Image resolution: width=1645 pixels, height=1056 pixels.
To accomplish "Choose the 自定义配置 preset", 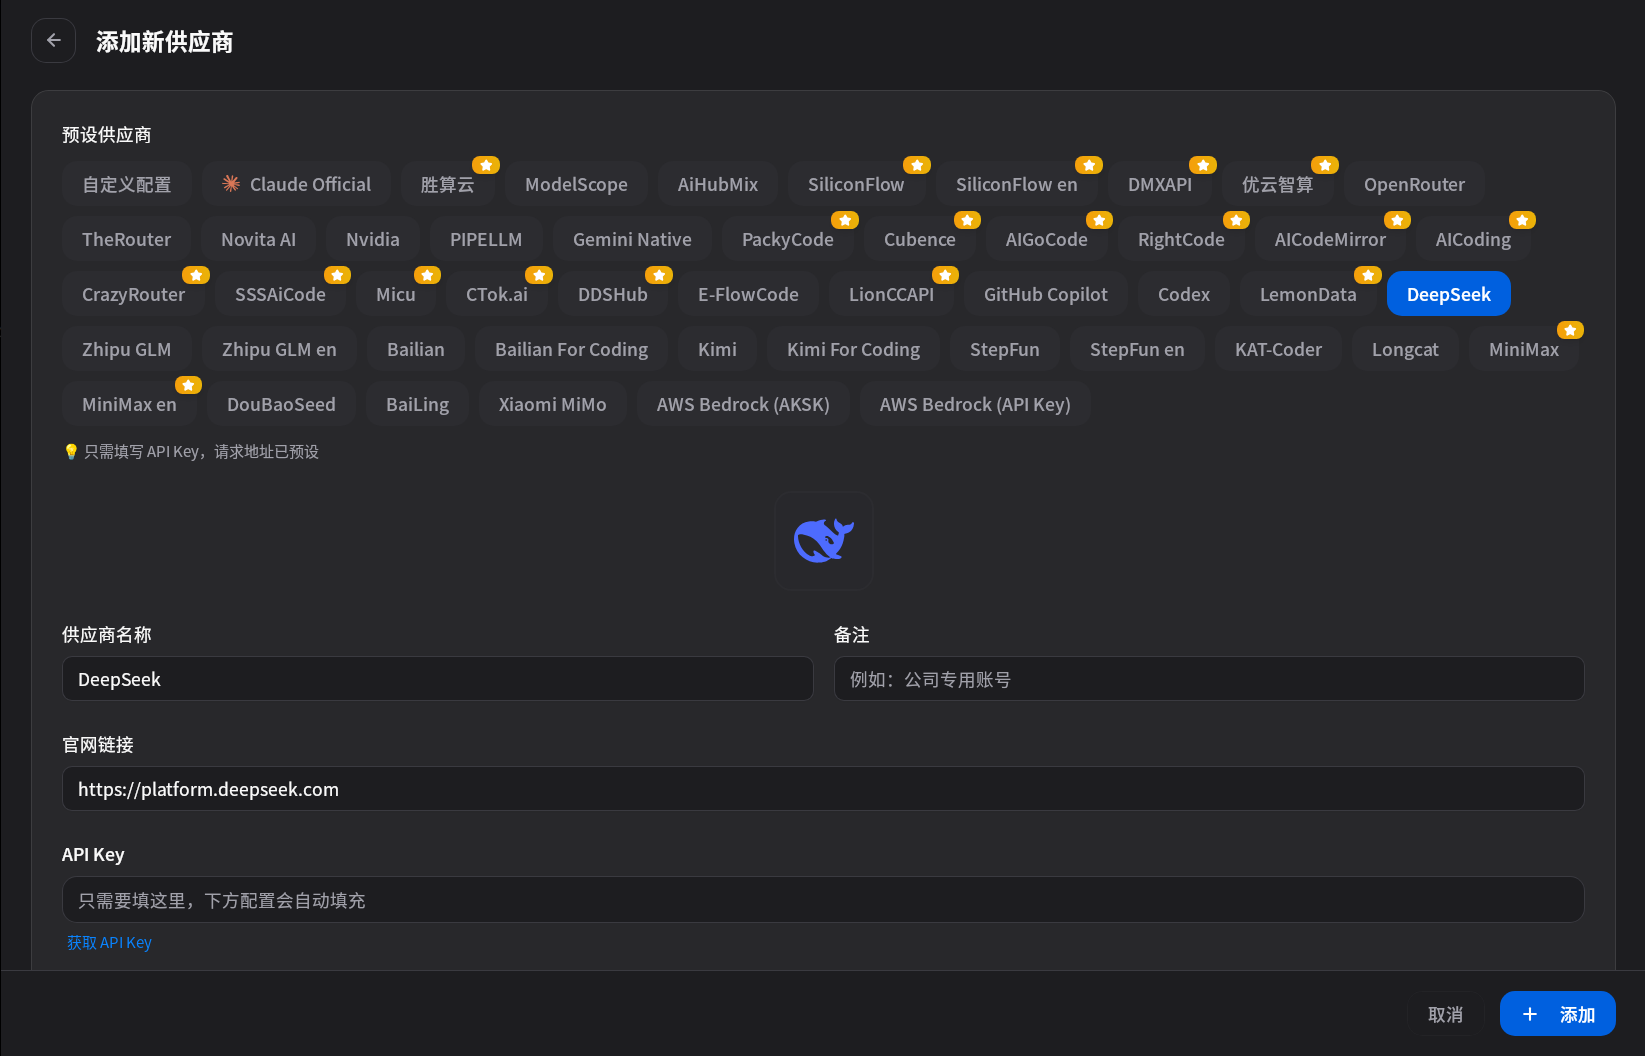I will click(x=127, y=184).
